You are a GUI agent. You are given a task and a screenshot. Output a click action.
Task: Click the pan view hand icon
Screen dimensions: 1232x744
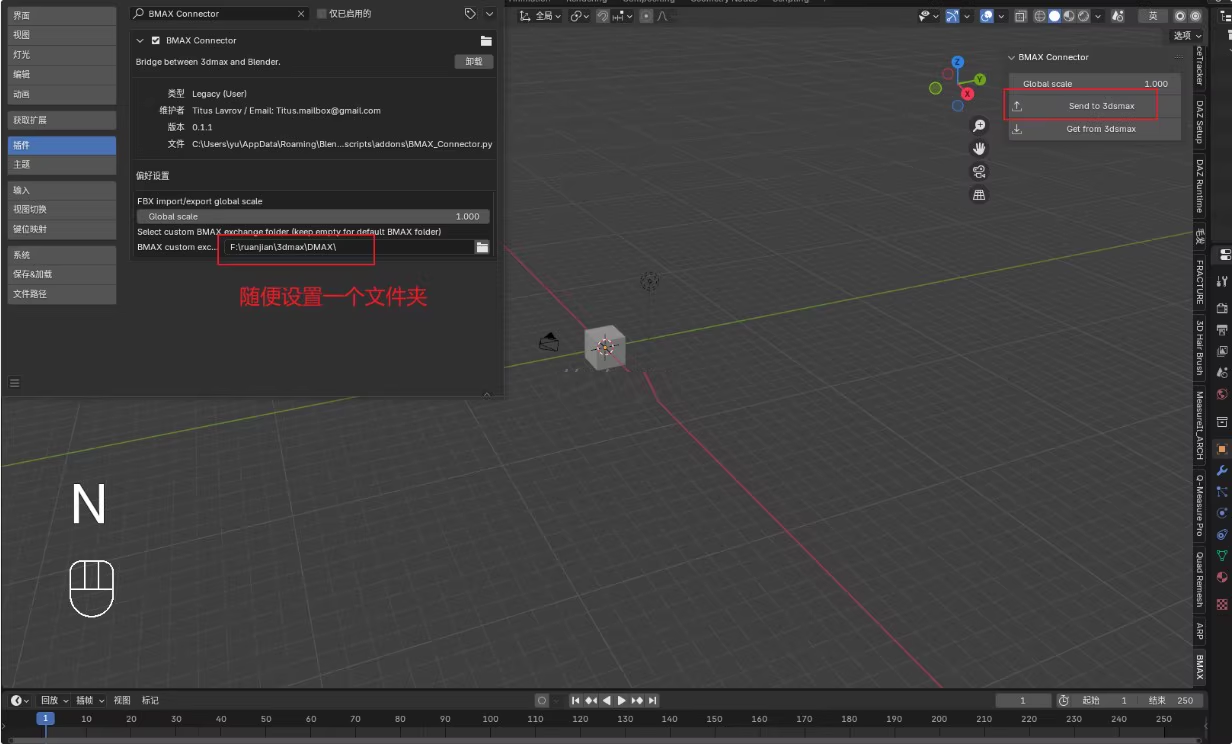979,148
